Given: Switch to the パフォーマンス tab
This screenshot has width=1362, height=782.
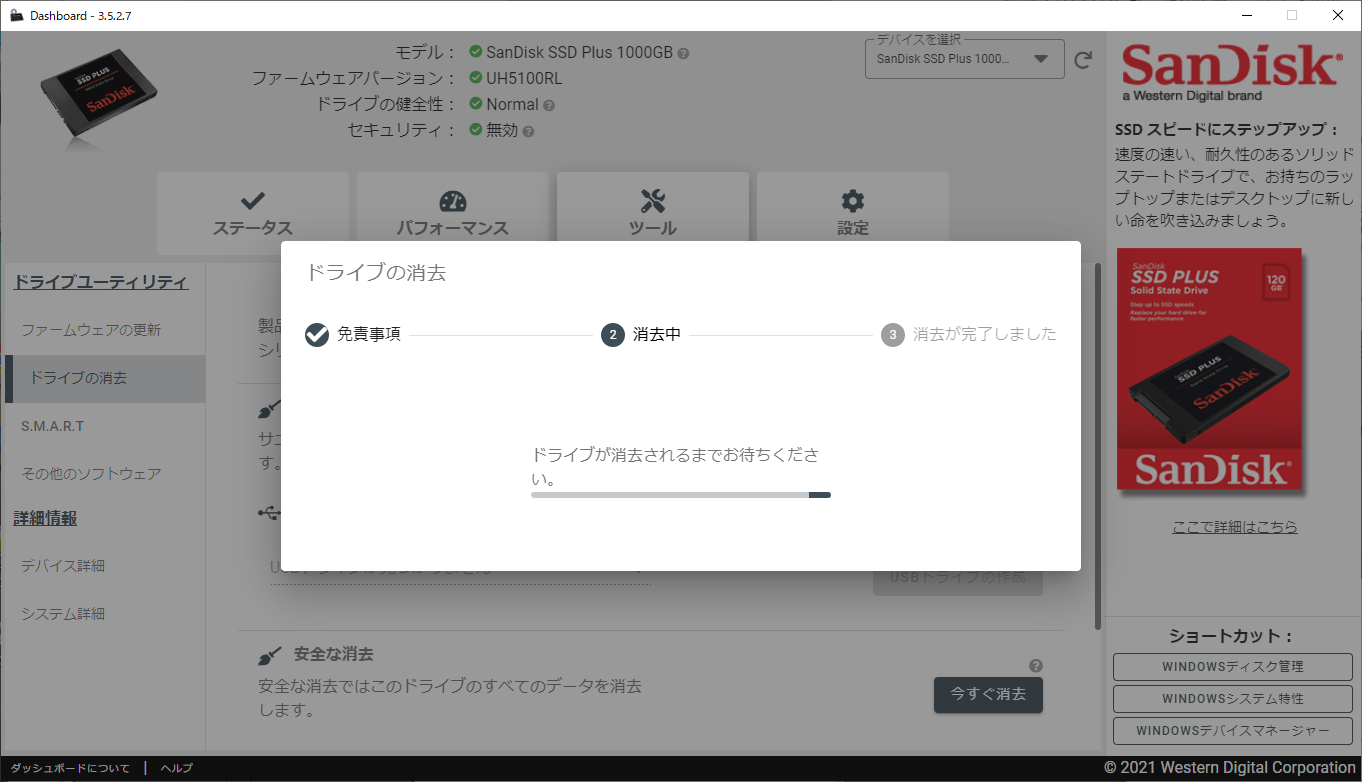Looking at the screenshot, I should pyautogui.click(x=453, y=213).
